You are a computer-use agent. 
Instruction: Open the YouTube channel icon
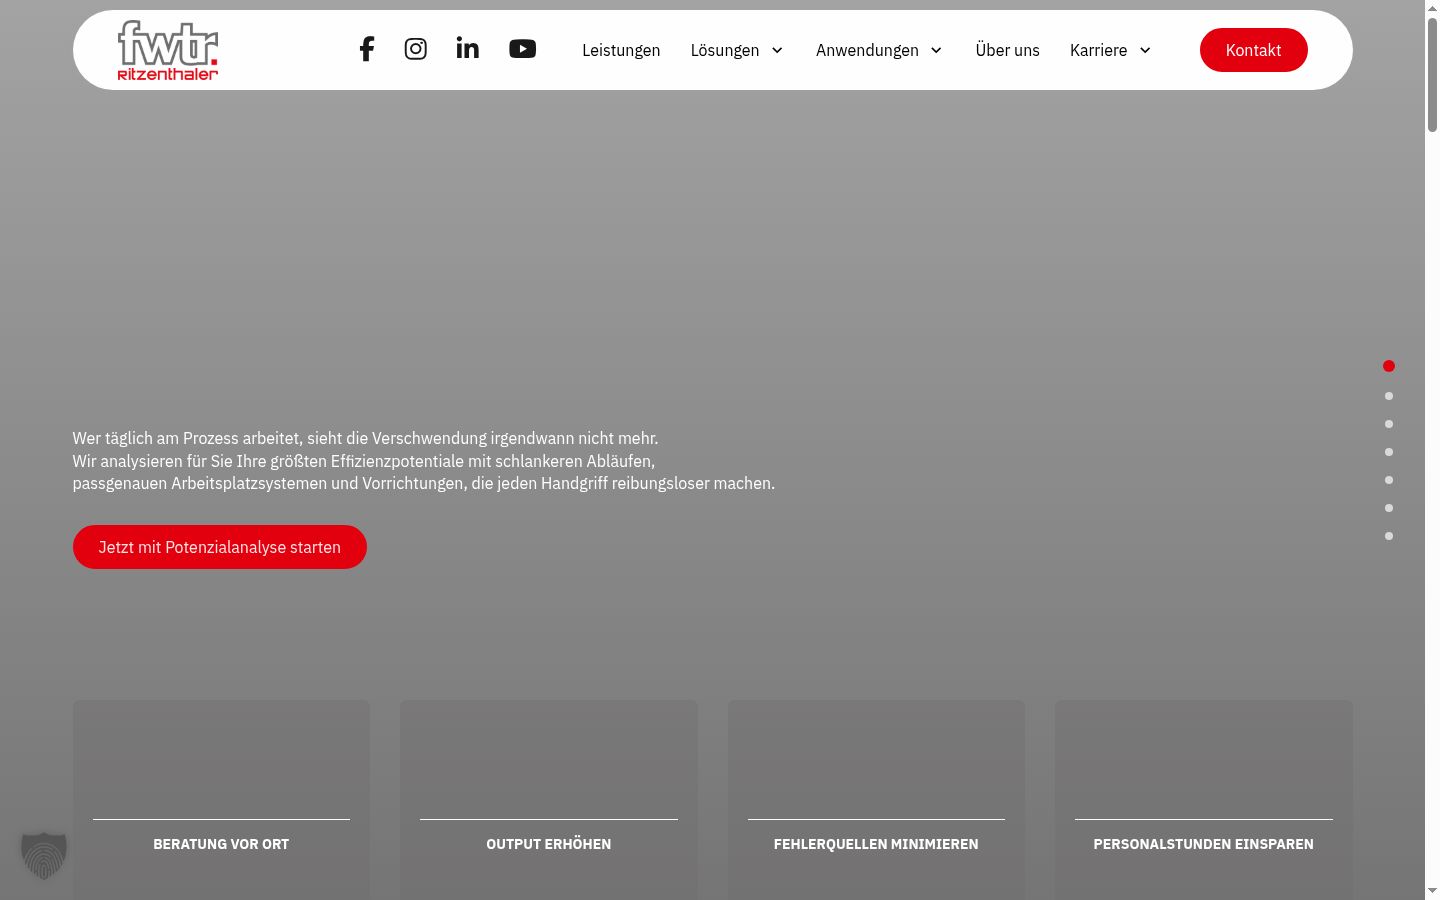tap(523, 49)
